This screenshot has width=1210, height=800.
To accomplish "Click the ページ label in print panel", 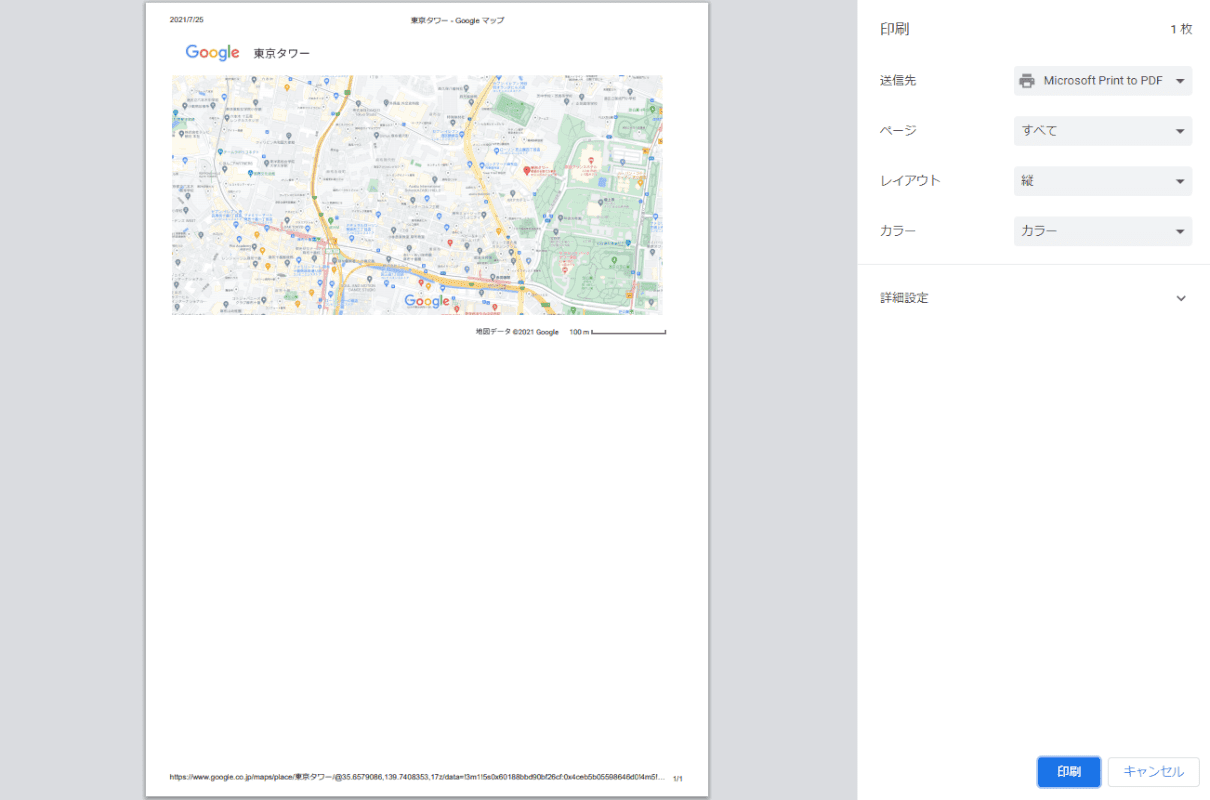I will 898,131.
